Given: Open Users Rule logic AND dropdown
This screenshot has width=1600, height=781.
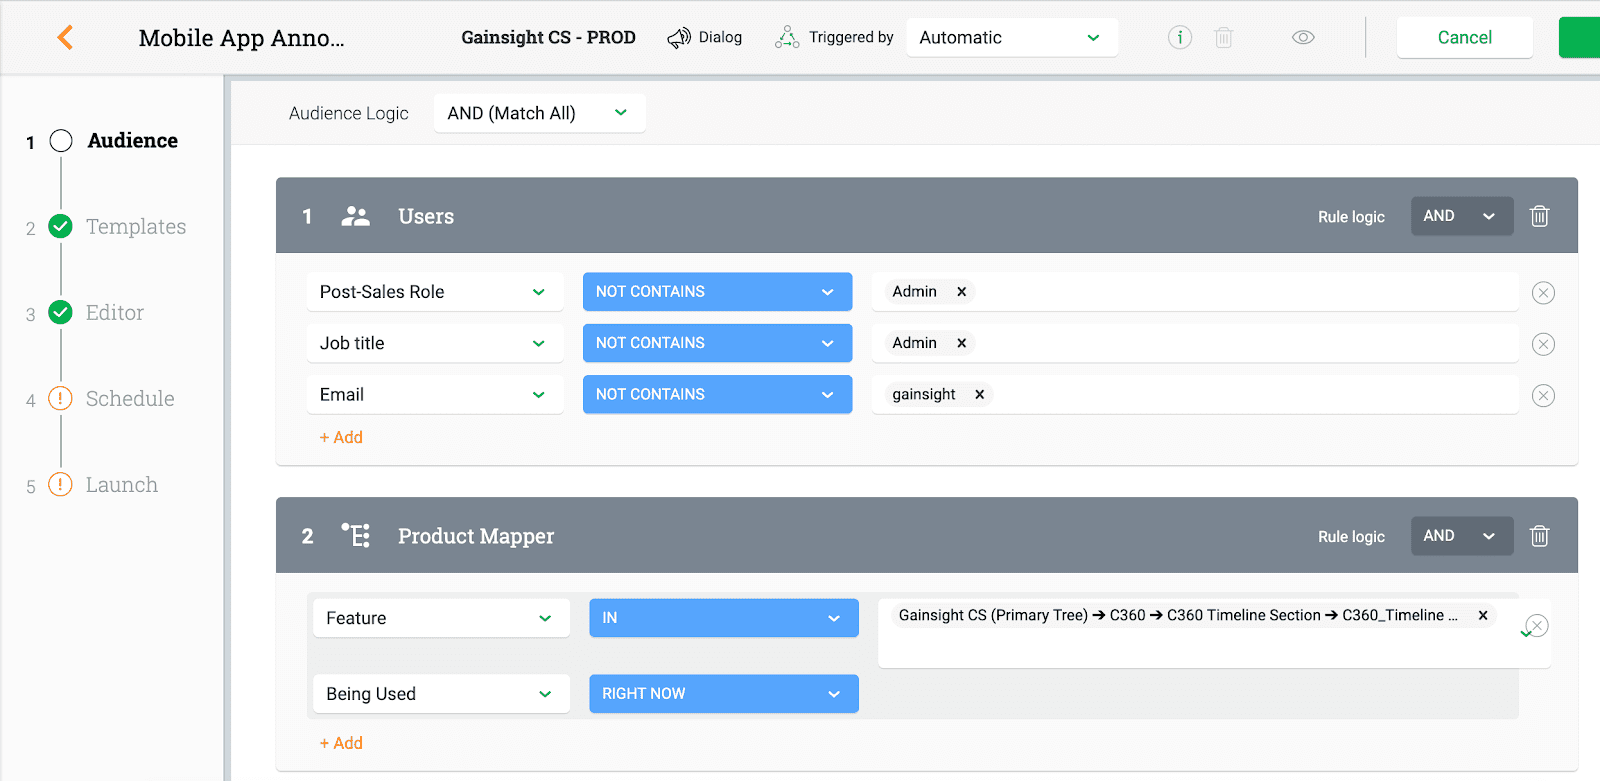Looking at the screenshot, I should [1461, 216].
